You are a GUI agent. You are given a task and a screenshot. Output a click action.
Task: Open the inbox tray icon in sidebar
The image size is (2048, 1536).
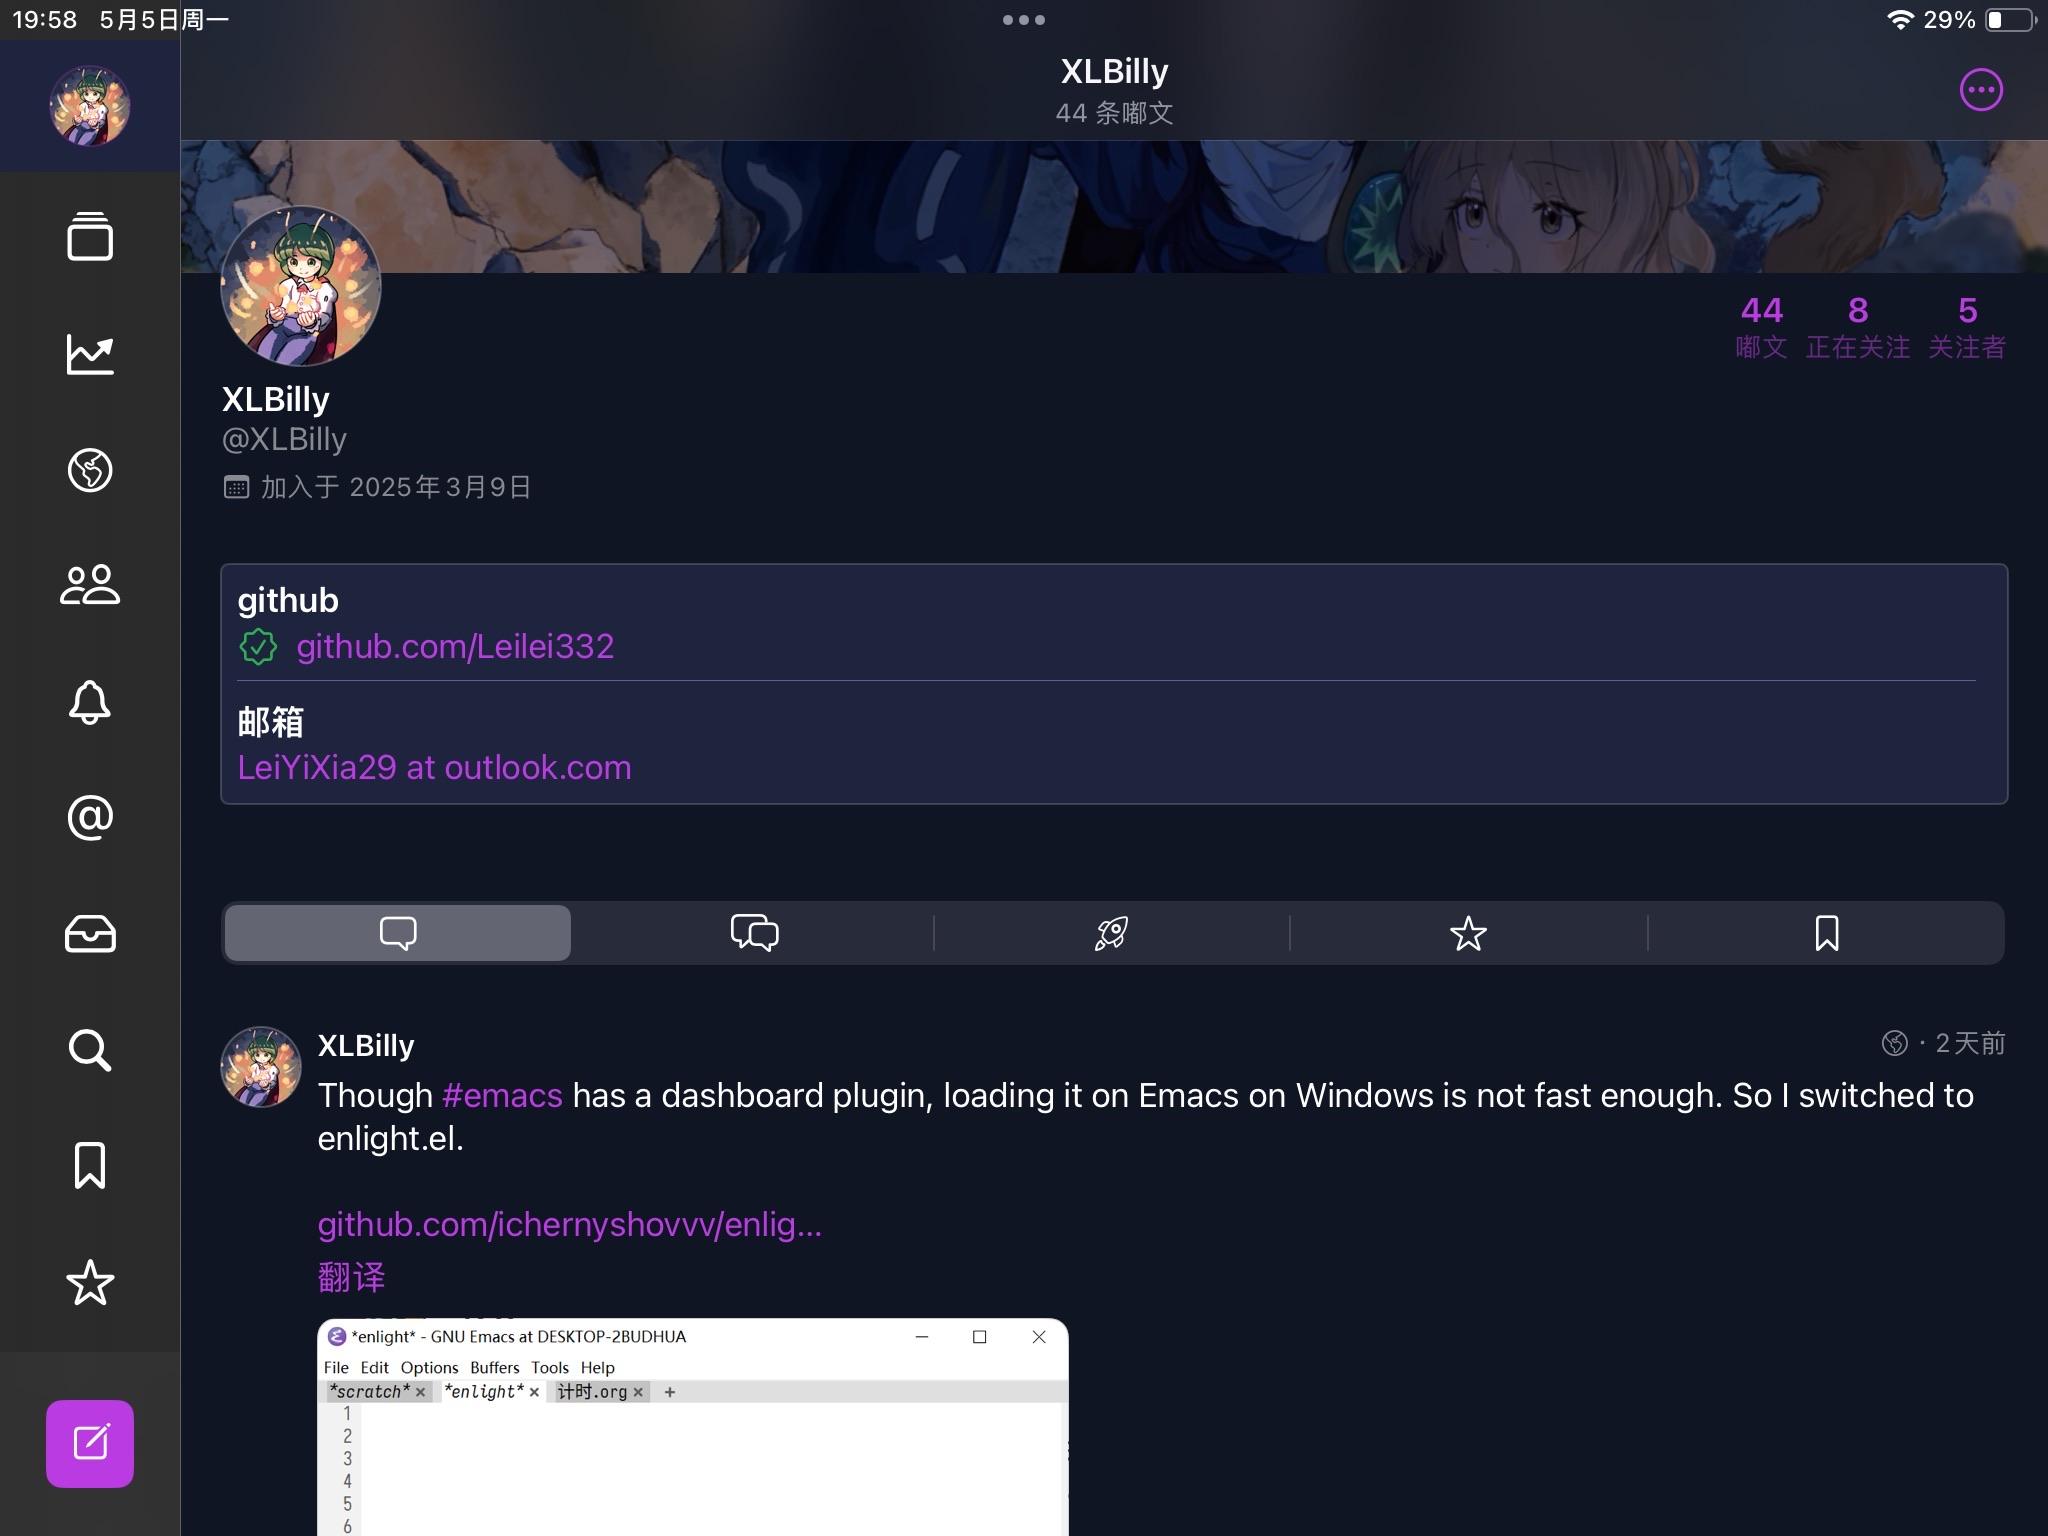tap(90, 934)
